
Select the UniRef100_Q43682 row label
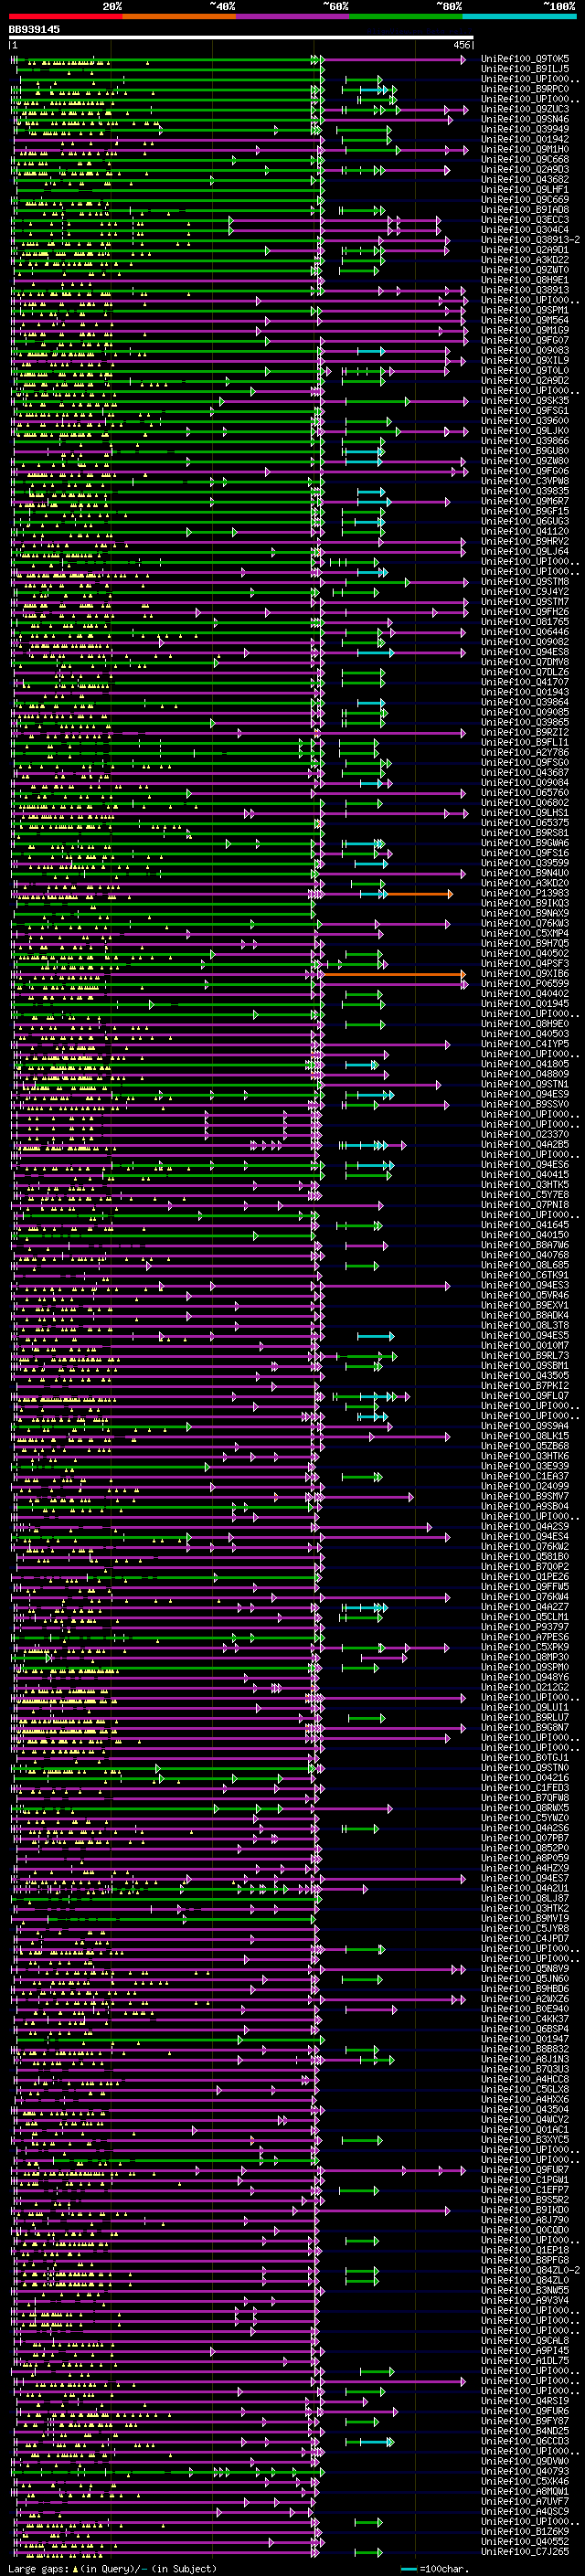(525, 179)
